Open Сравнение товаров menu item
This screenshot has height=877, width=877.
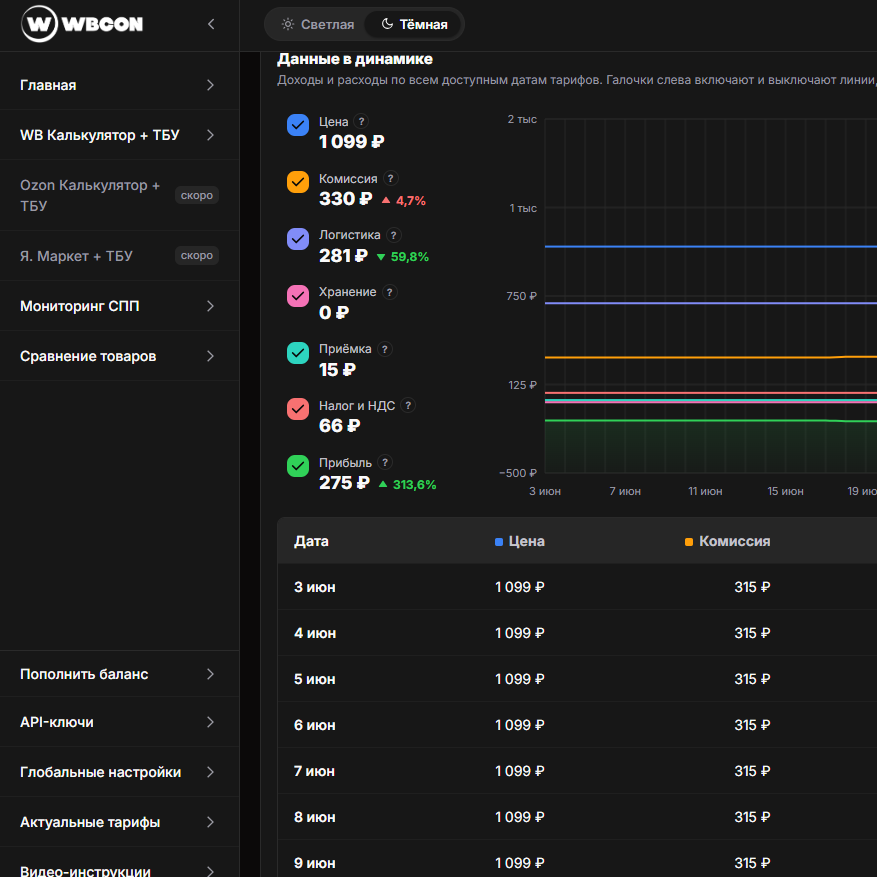tap(119, 356)
